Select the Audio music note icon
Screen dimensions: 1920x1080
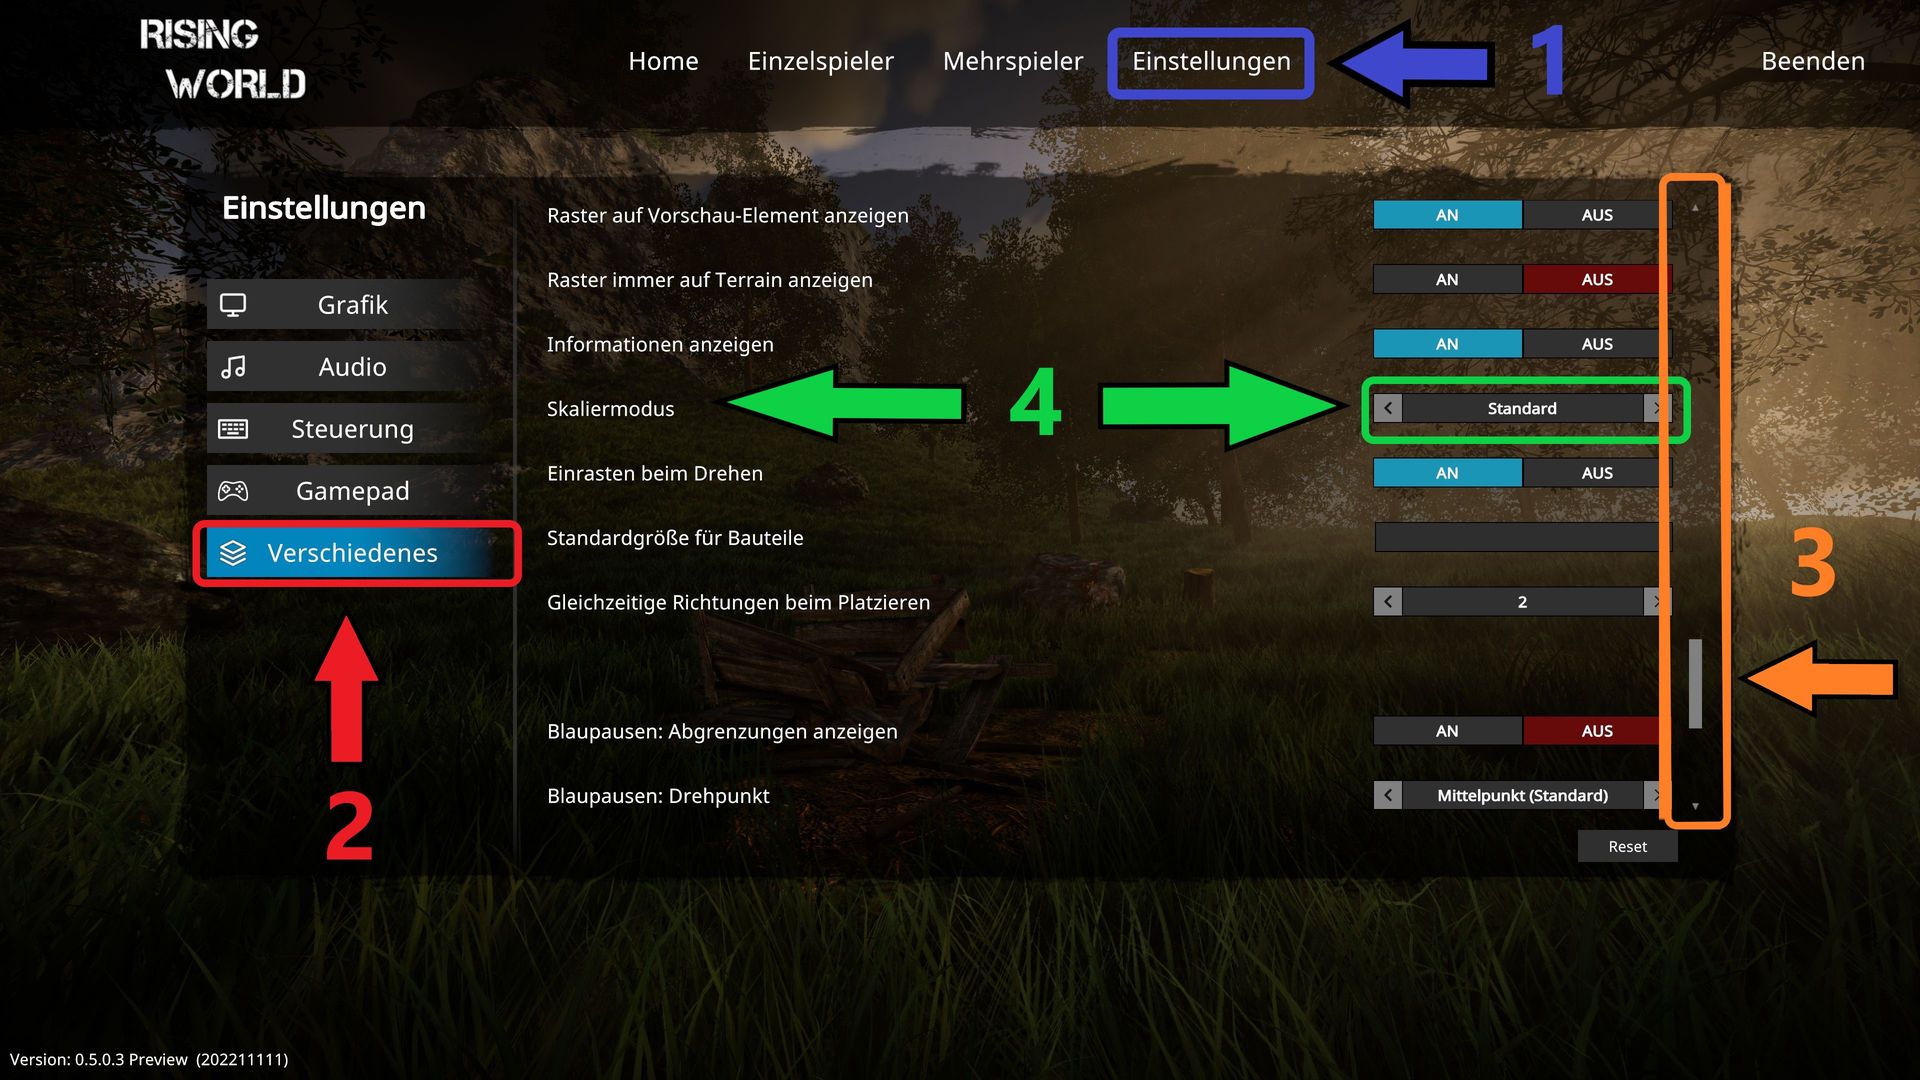tap(233, 367)
